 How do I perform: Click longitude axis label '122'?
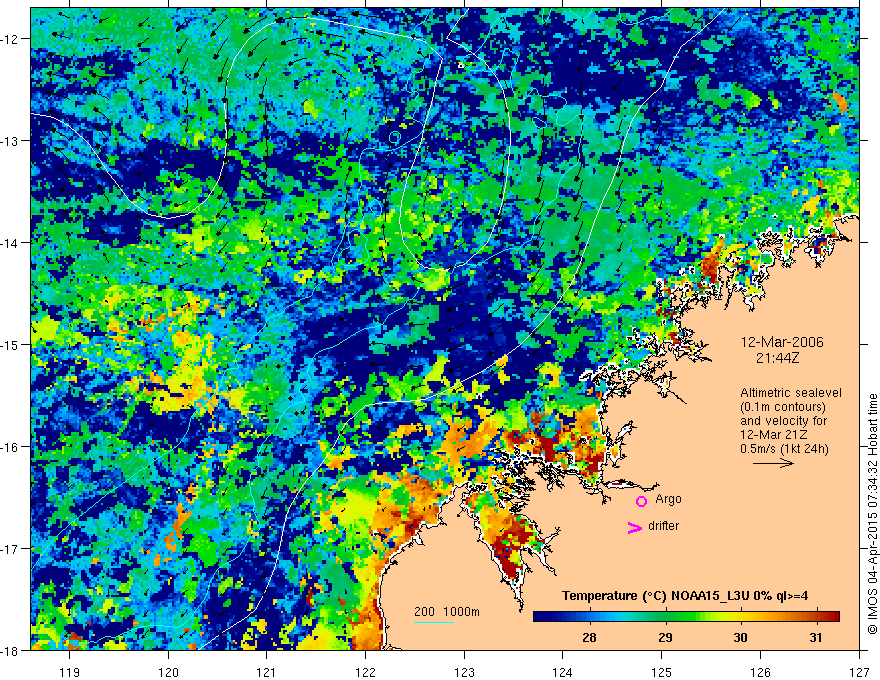pos(365,672)
